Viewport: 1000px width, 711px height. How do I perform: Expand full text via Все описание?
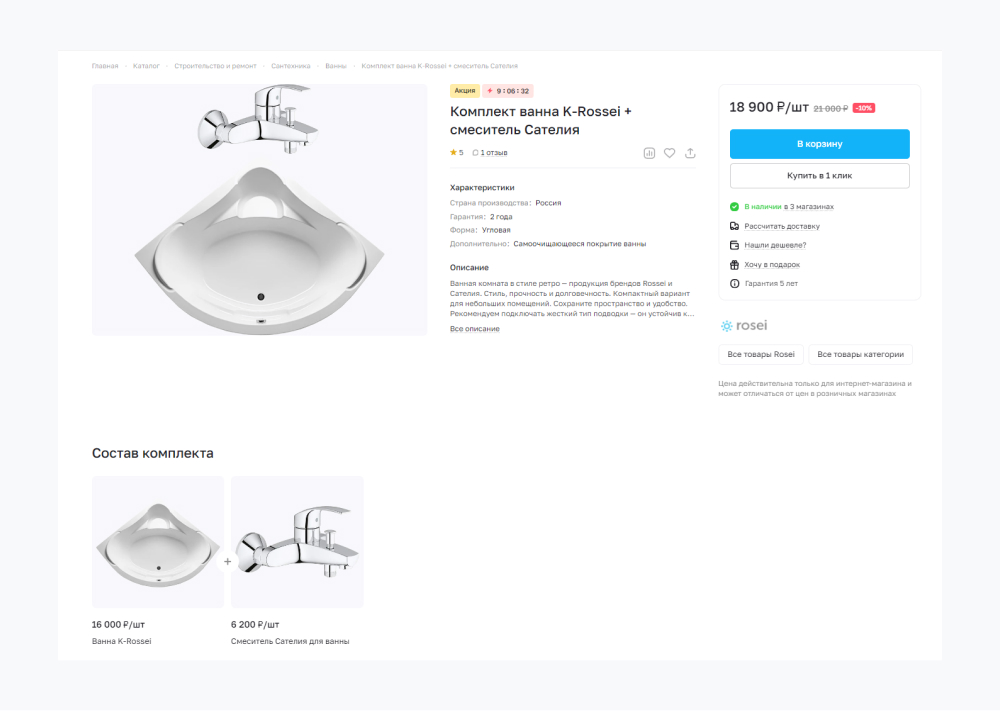coord(475,329)
